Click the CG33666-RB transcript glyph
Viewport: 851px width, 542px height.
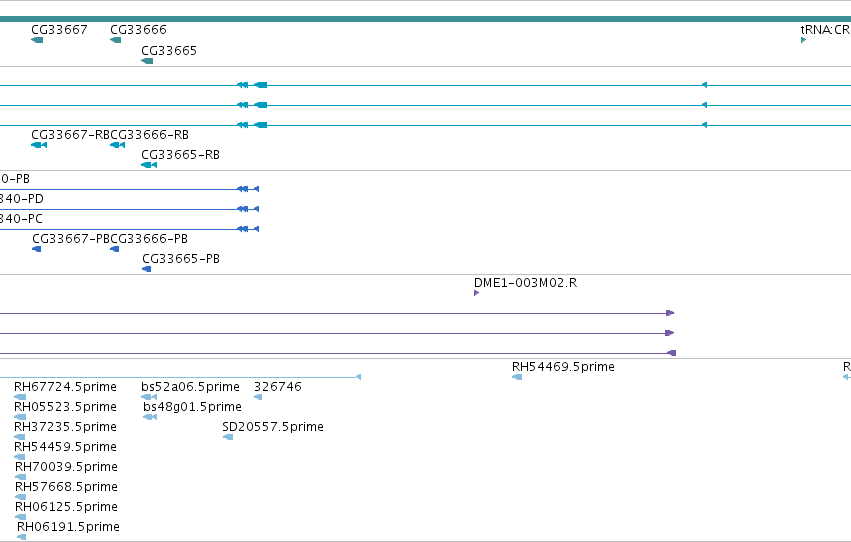(118, 145)
